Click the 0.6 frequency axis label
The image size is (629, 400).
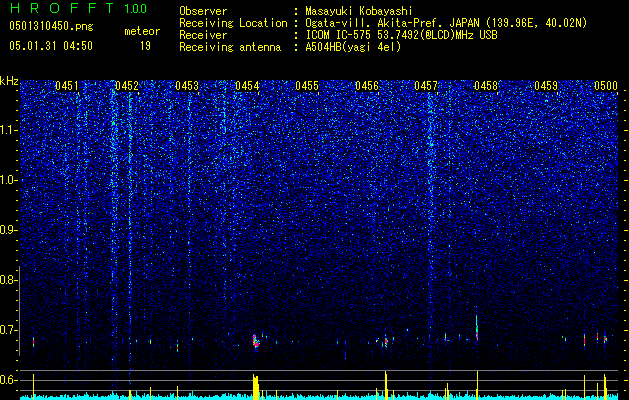pyautogui.click(x=9, y=380)
